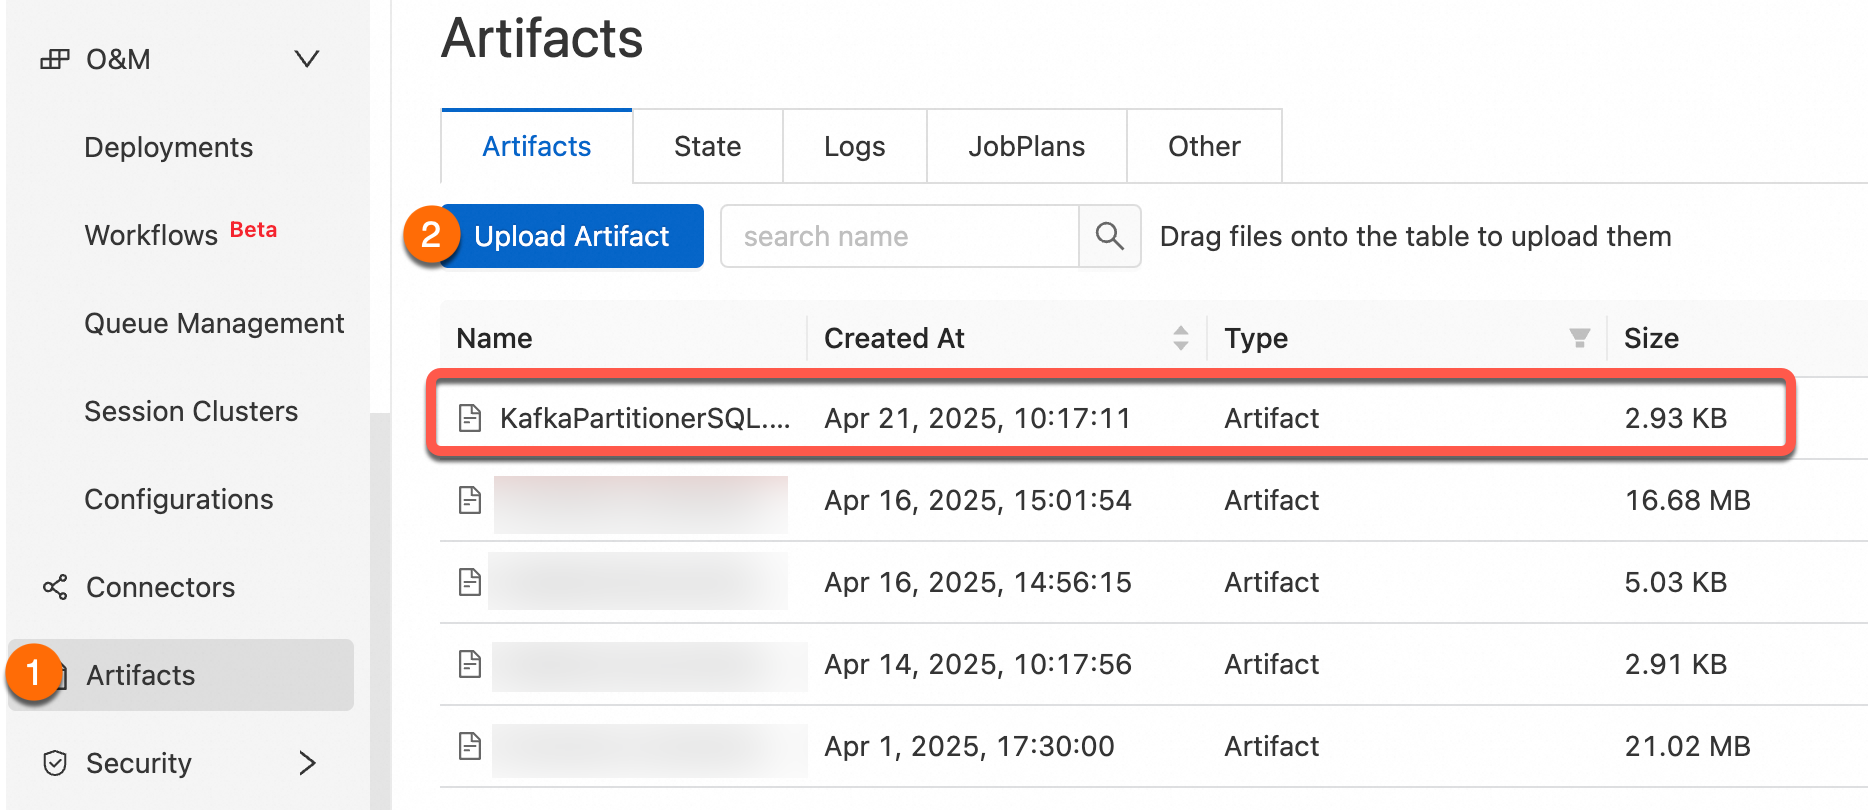Viewport: 1868px width, 810px height.
Task: Click file icon for 16.68 MB artifact
Action: point(470,500)
